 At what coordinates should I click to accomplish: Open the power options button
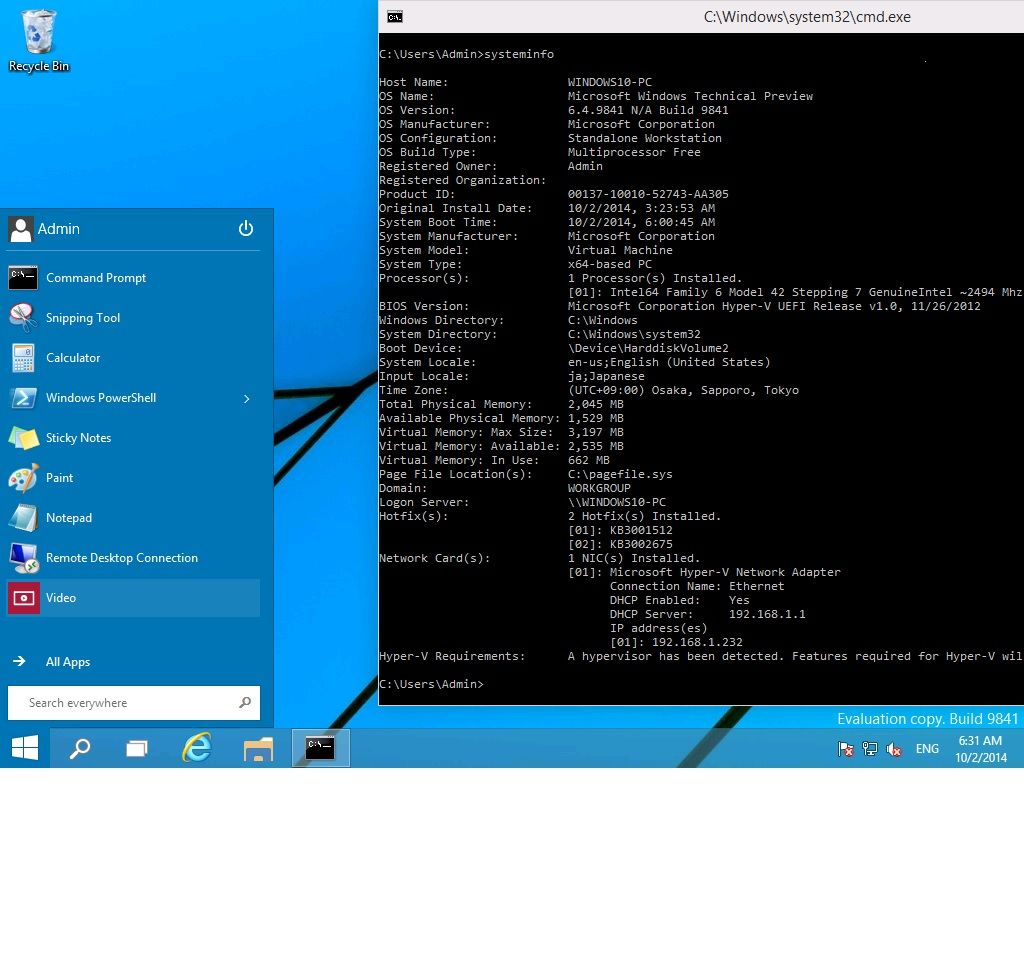(246, 229)
